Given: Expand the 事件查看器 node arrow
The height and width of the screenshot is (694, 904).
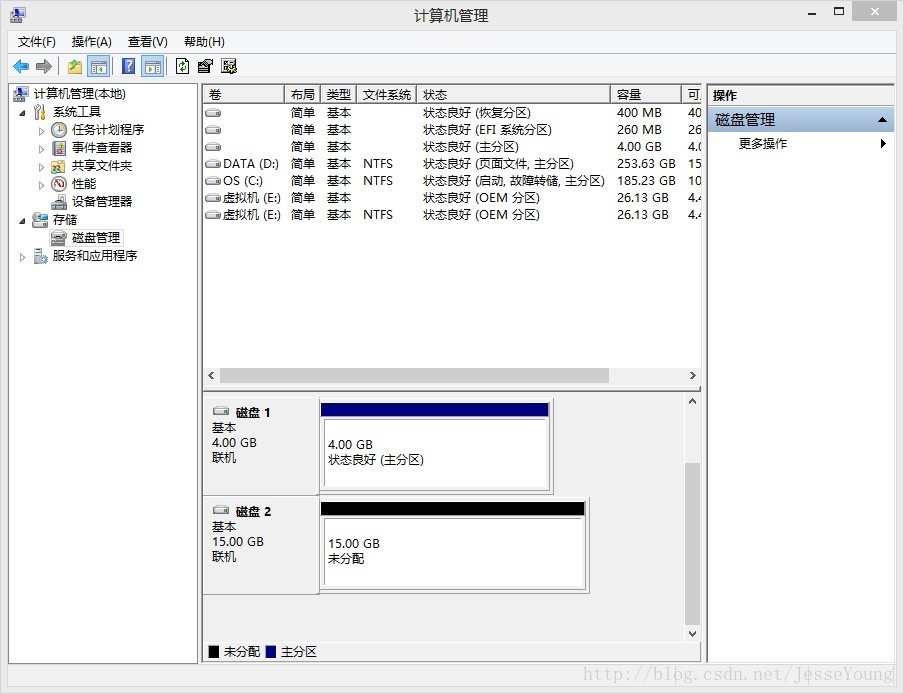Looking at the screenshot, I should [x=41, y=149].
